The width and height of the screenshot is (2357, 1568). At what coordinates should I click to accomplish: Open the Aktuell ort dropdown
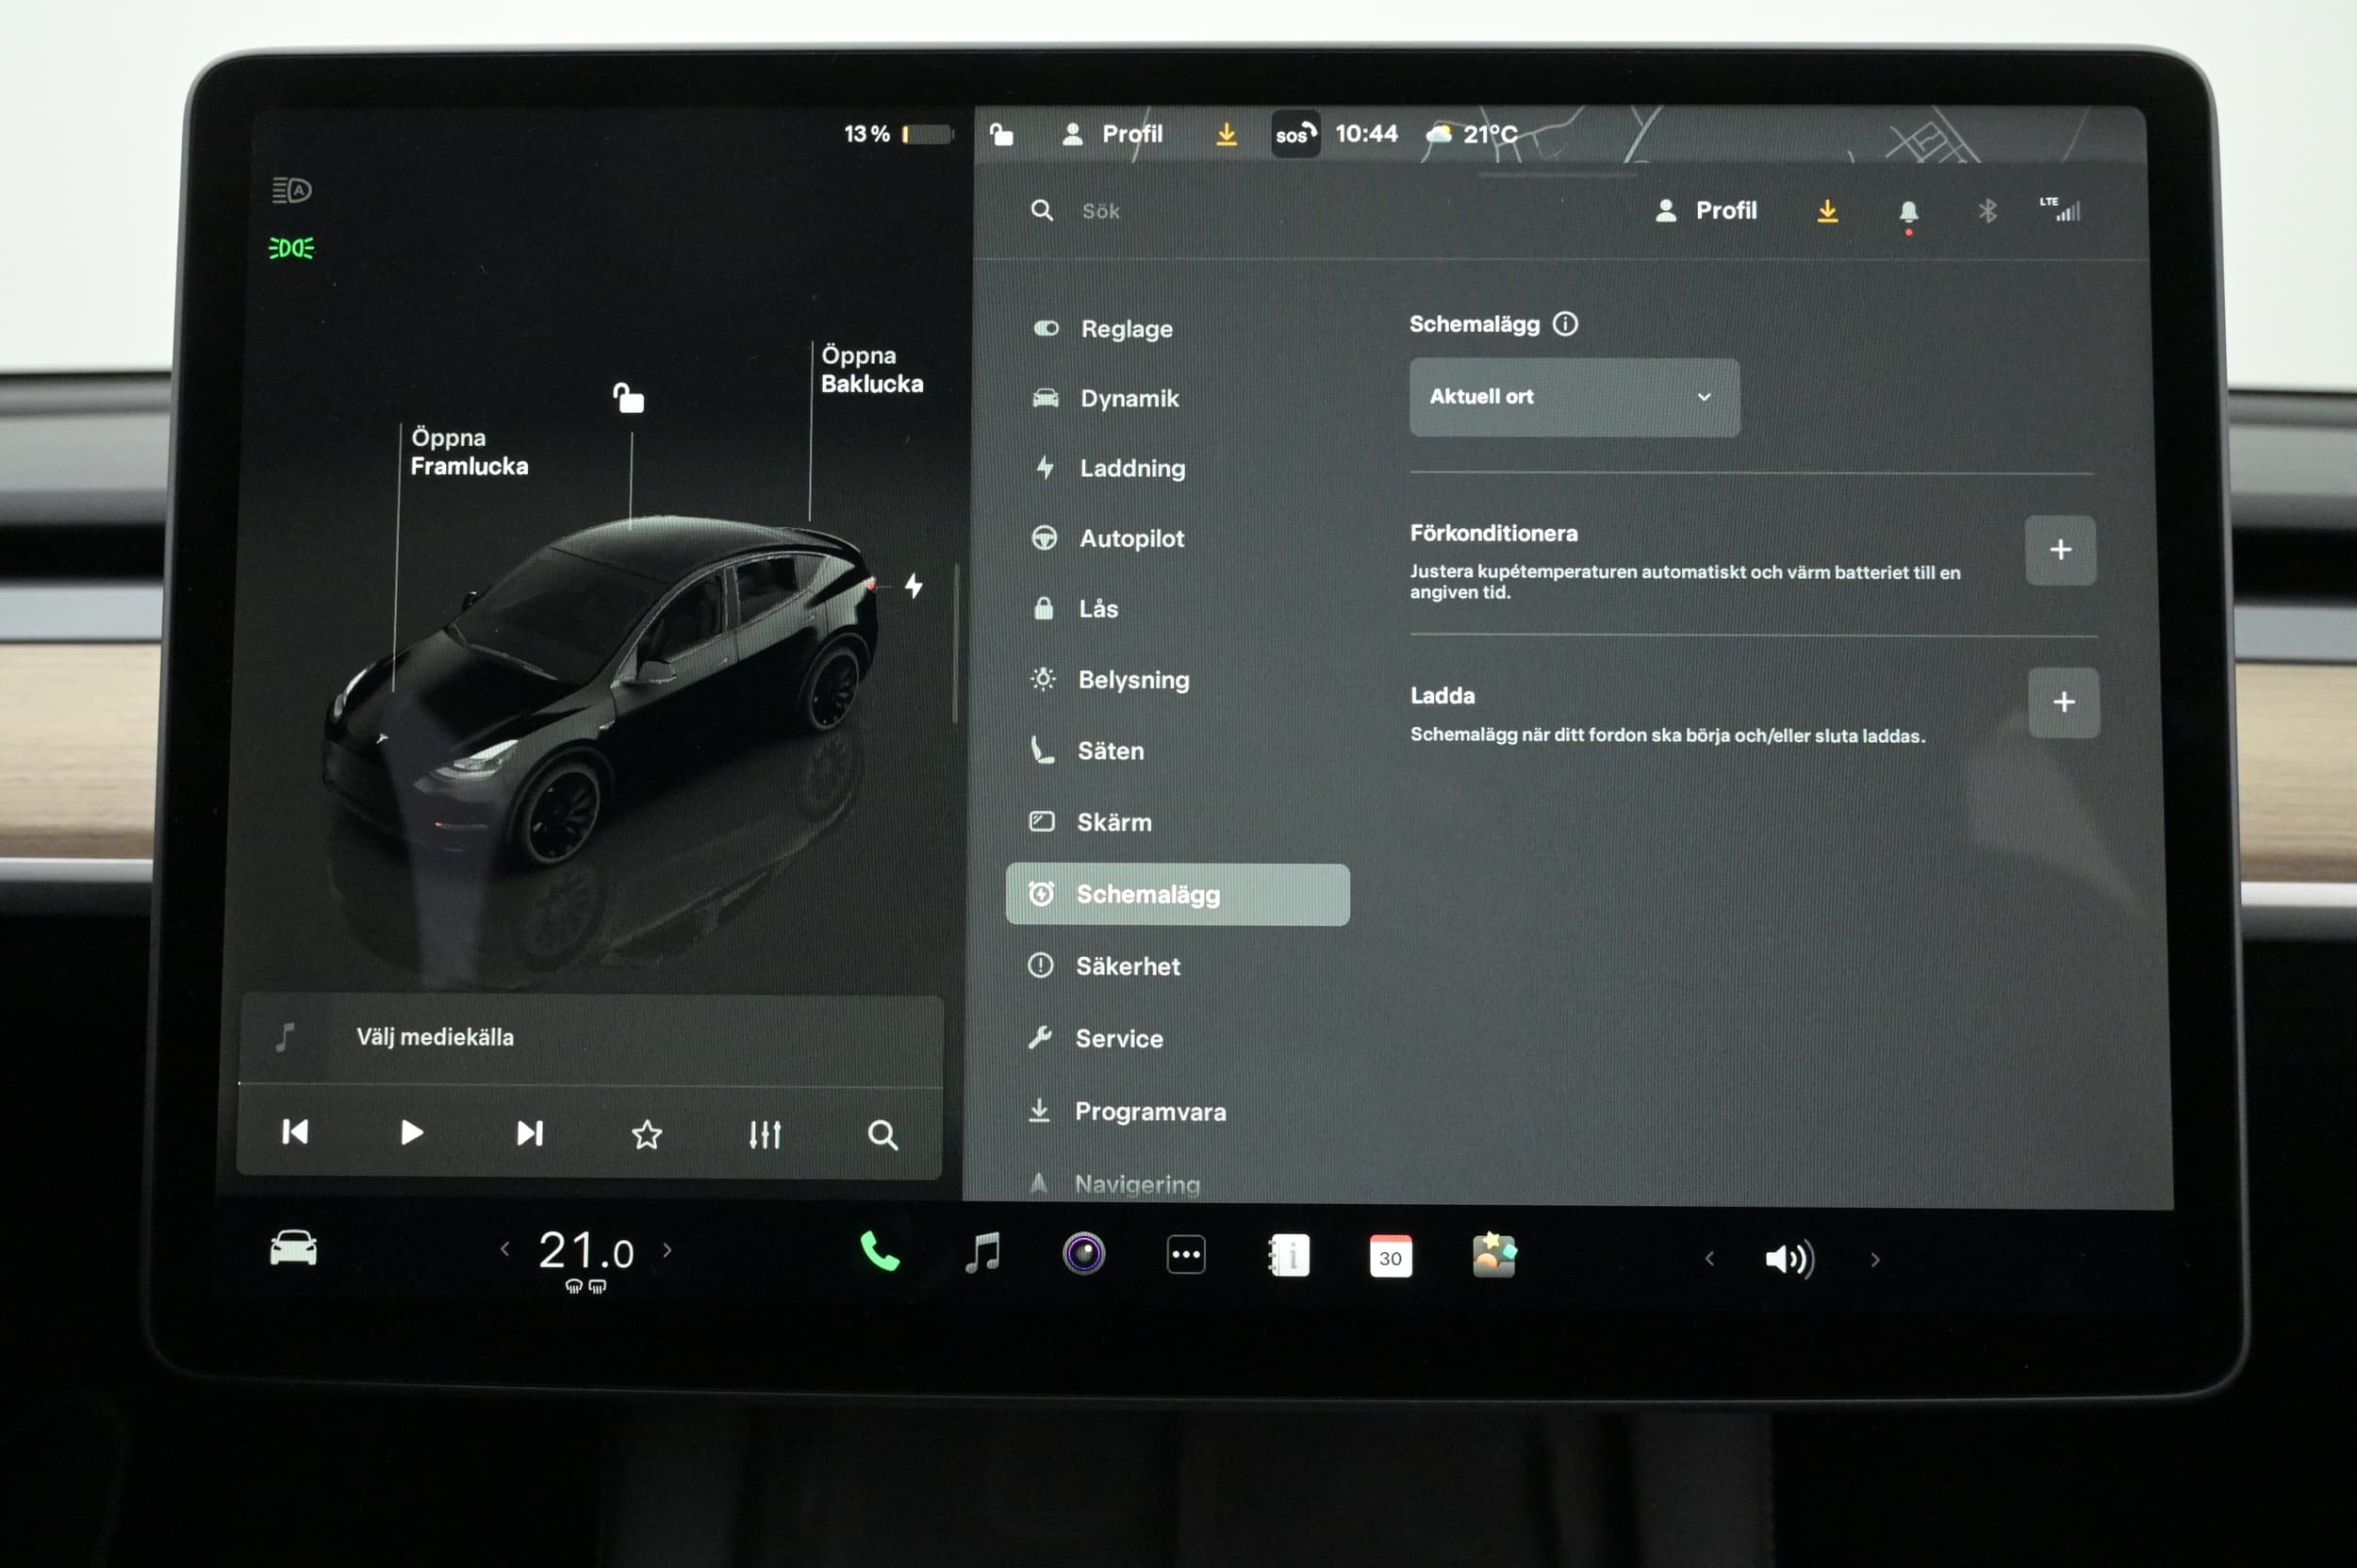point(1574,397)
